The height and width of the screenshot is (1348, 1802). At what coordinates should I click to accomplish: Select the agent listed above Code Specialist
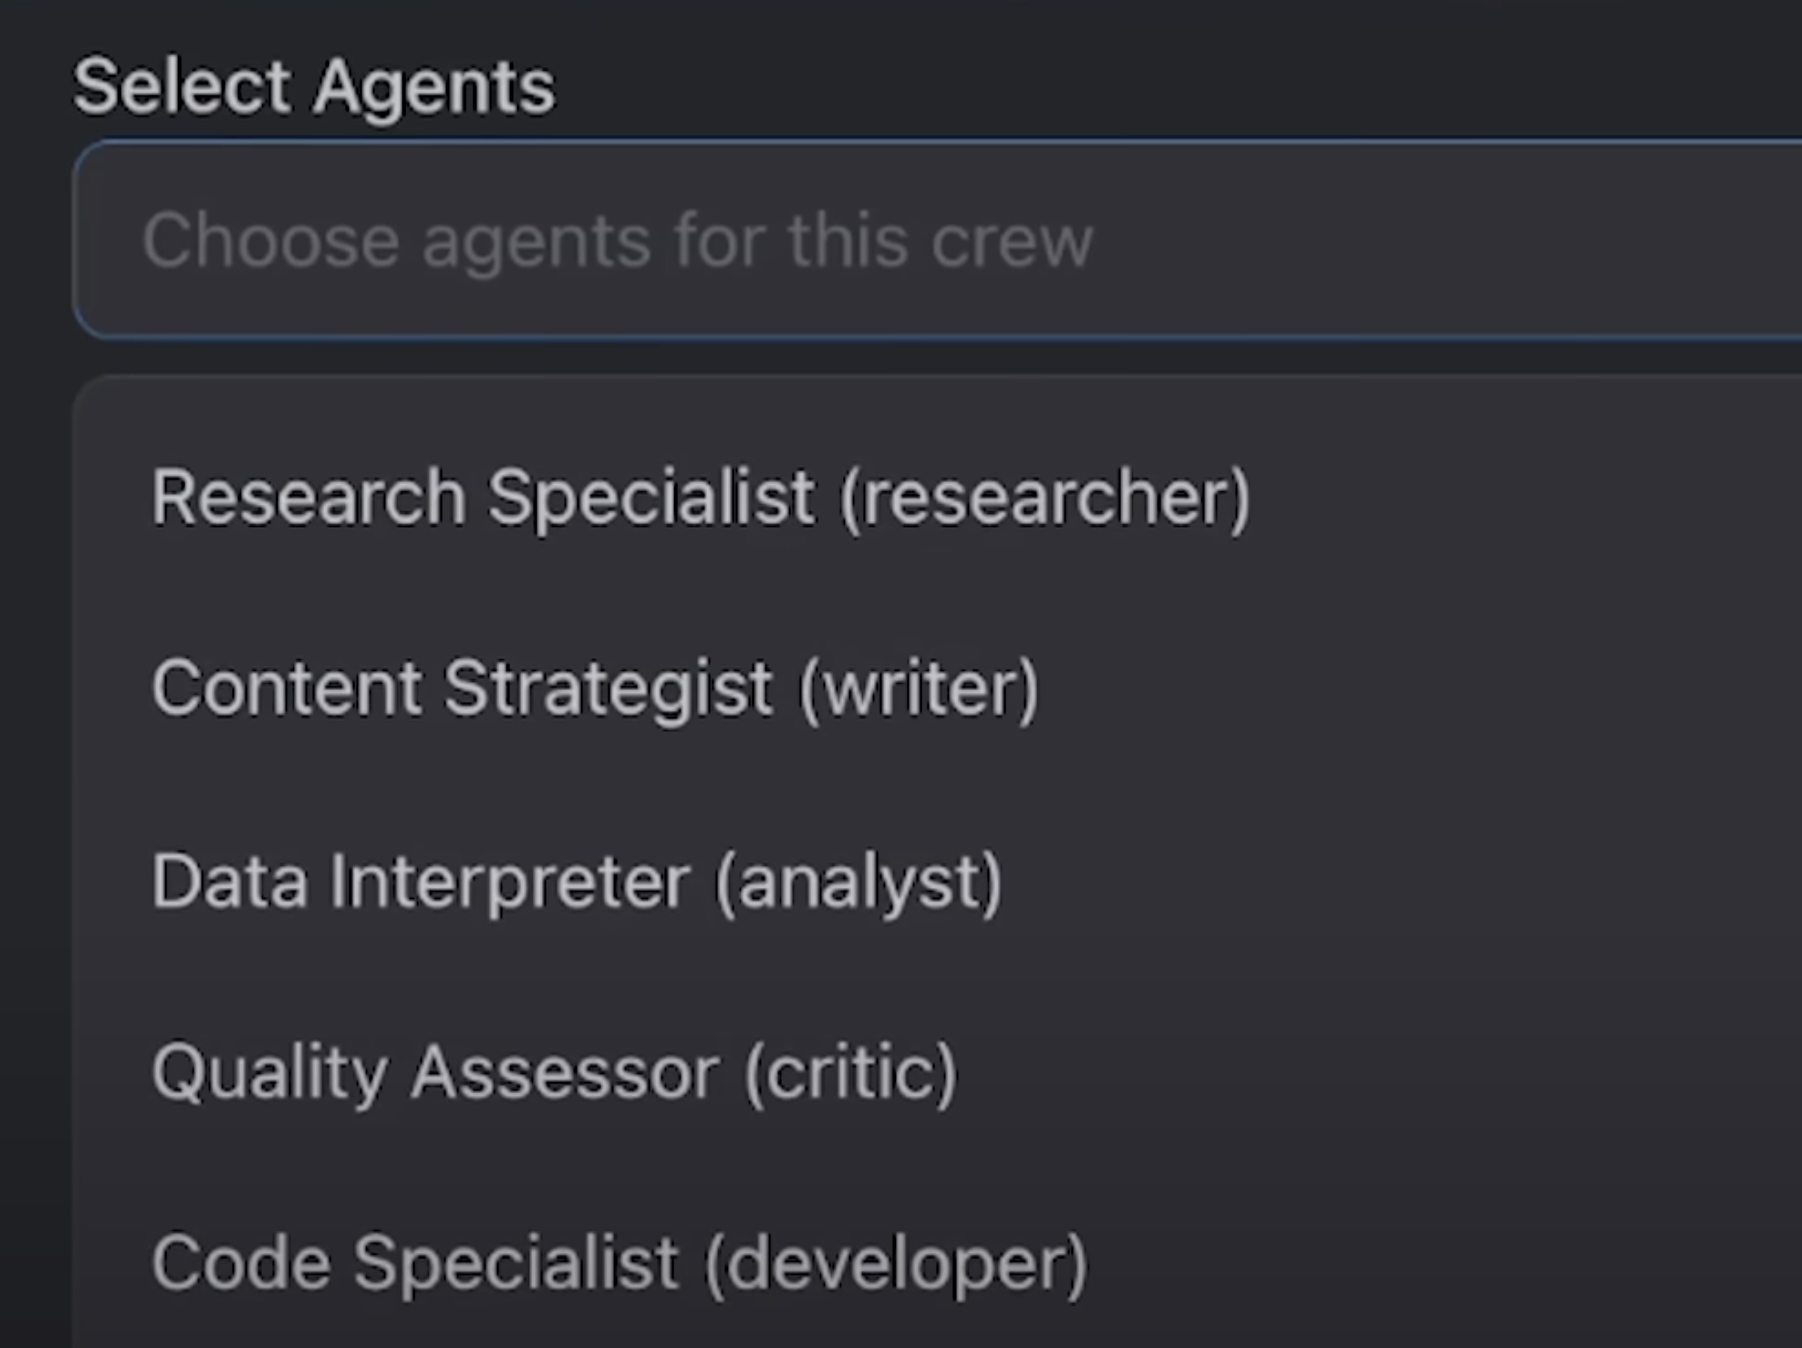click(554, 1072)
